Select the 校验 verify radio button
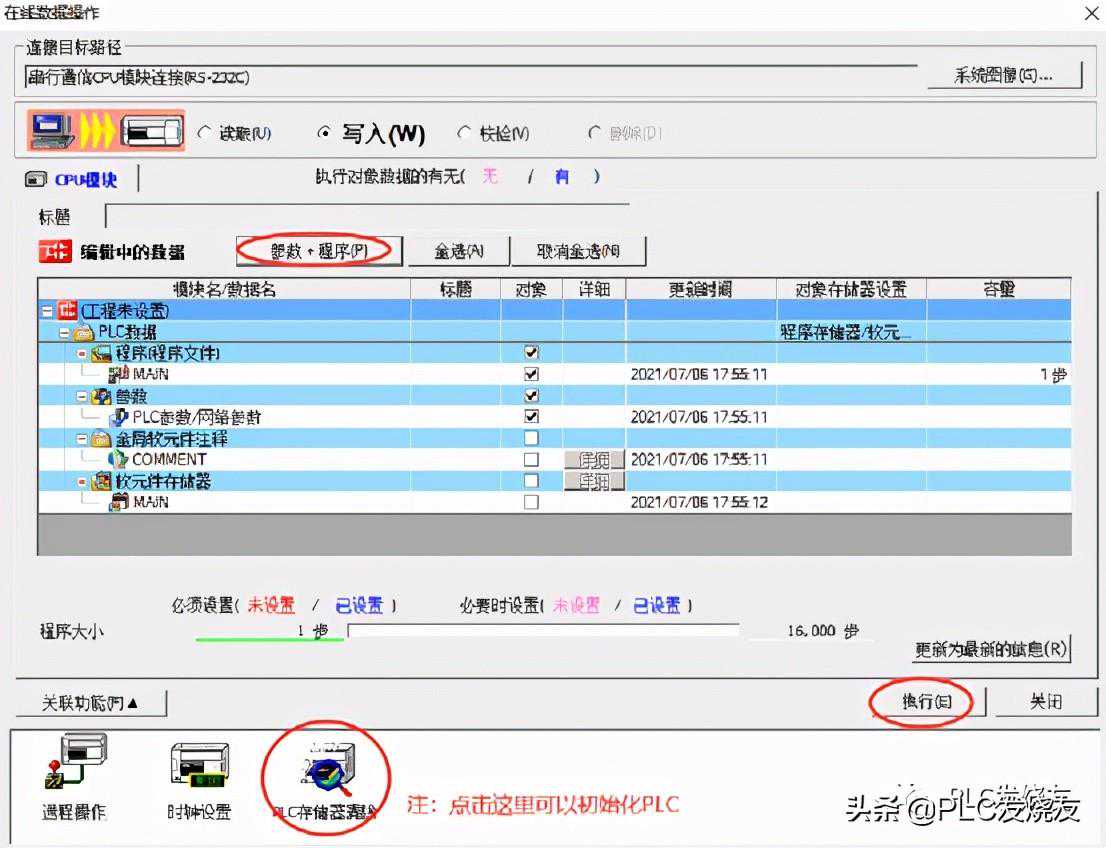Screen dimensions: 1106x848 (x=464, y=133)
